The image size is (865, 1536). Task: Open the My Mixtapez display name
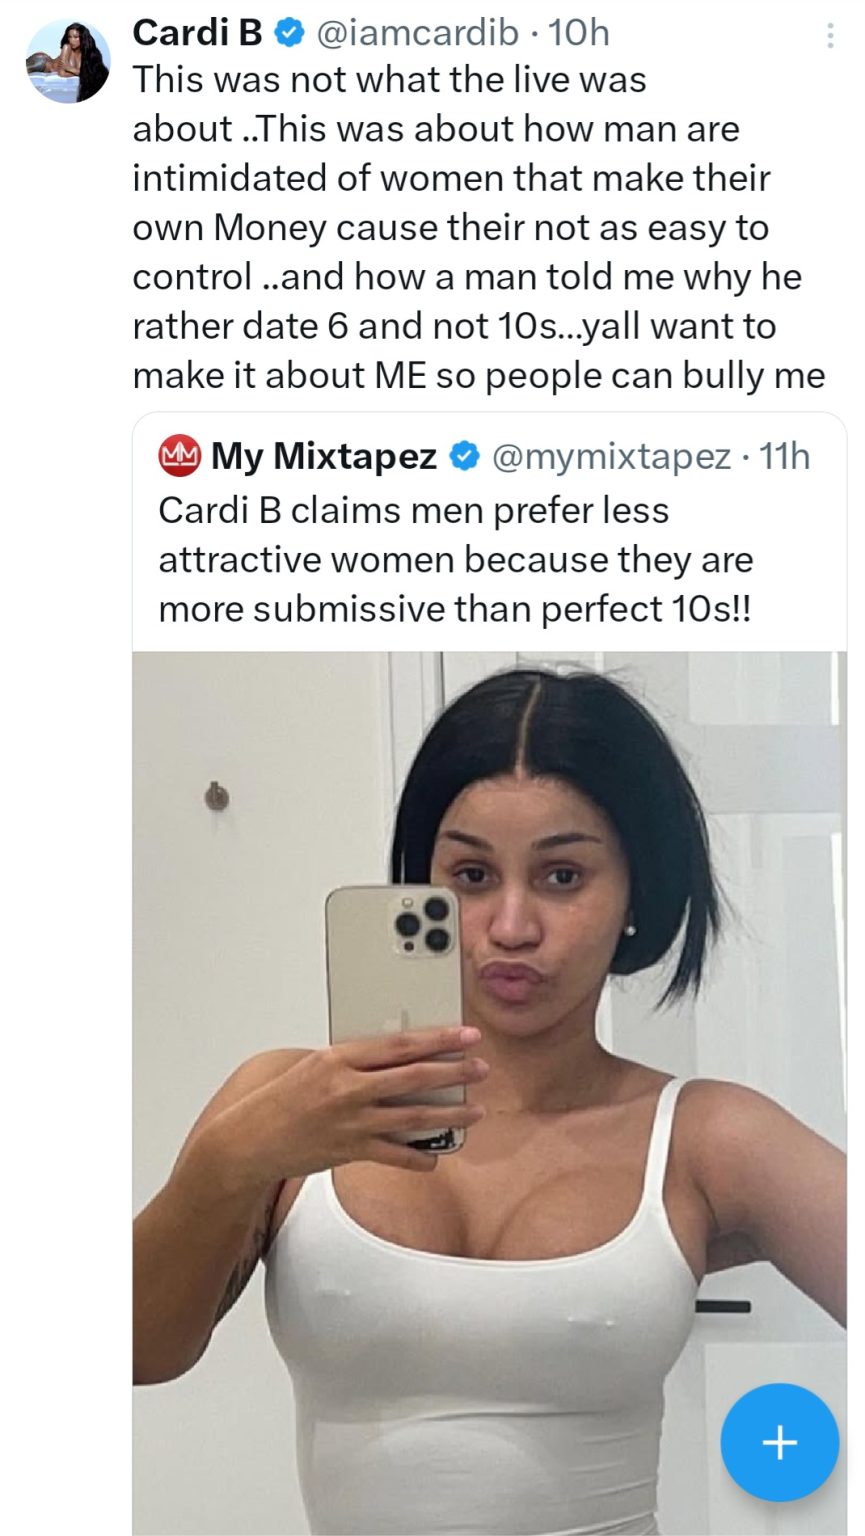click(x=324, y=457)
